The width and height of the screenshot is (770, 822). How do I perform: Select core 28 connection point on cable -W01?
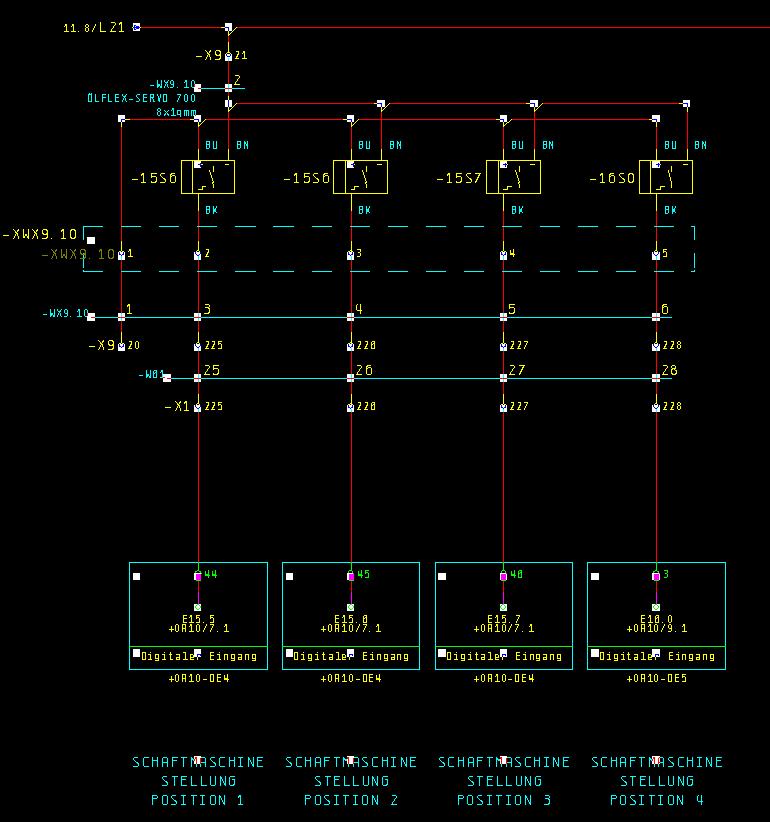656,378
